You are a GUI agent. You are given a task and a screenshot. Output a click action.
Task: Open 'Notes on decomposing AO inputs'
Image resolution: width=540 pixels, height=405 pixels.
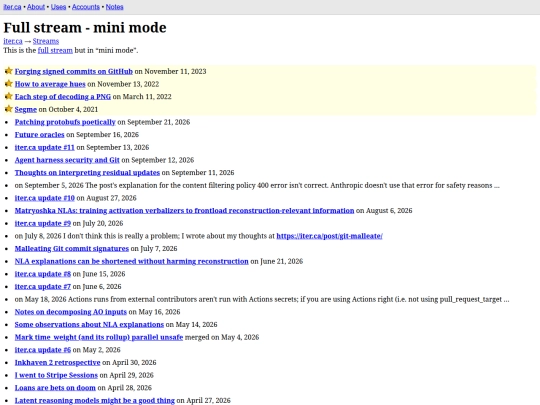pos(71,312)
